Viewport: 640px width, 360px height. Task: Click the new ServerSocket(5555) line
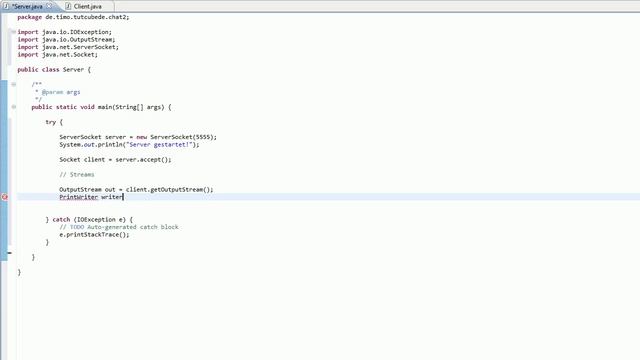[x=138, y=137]
